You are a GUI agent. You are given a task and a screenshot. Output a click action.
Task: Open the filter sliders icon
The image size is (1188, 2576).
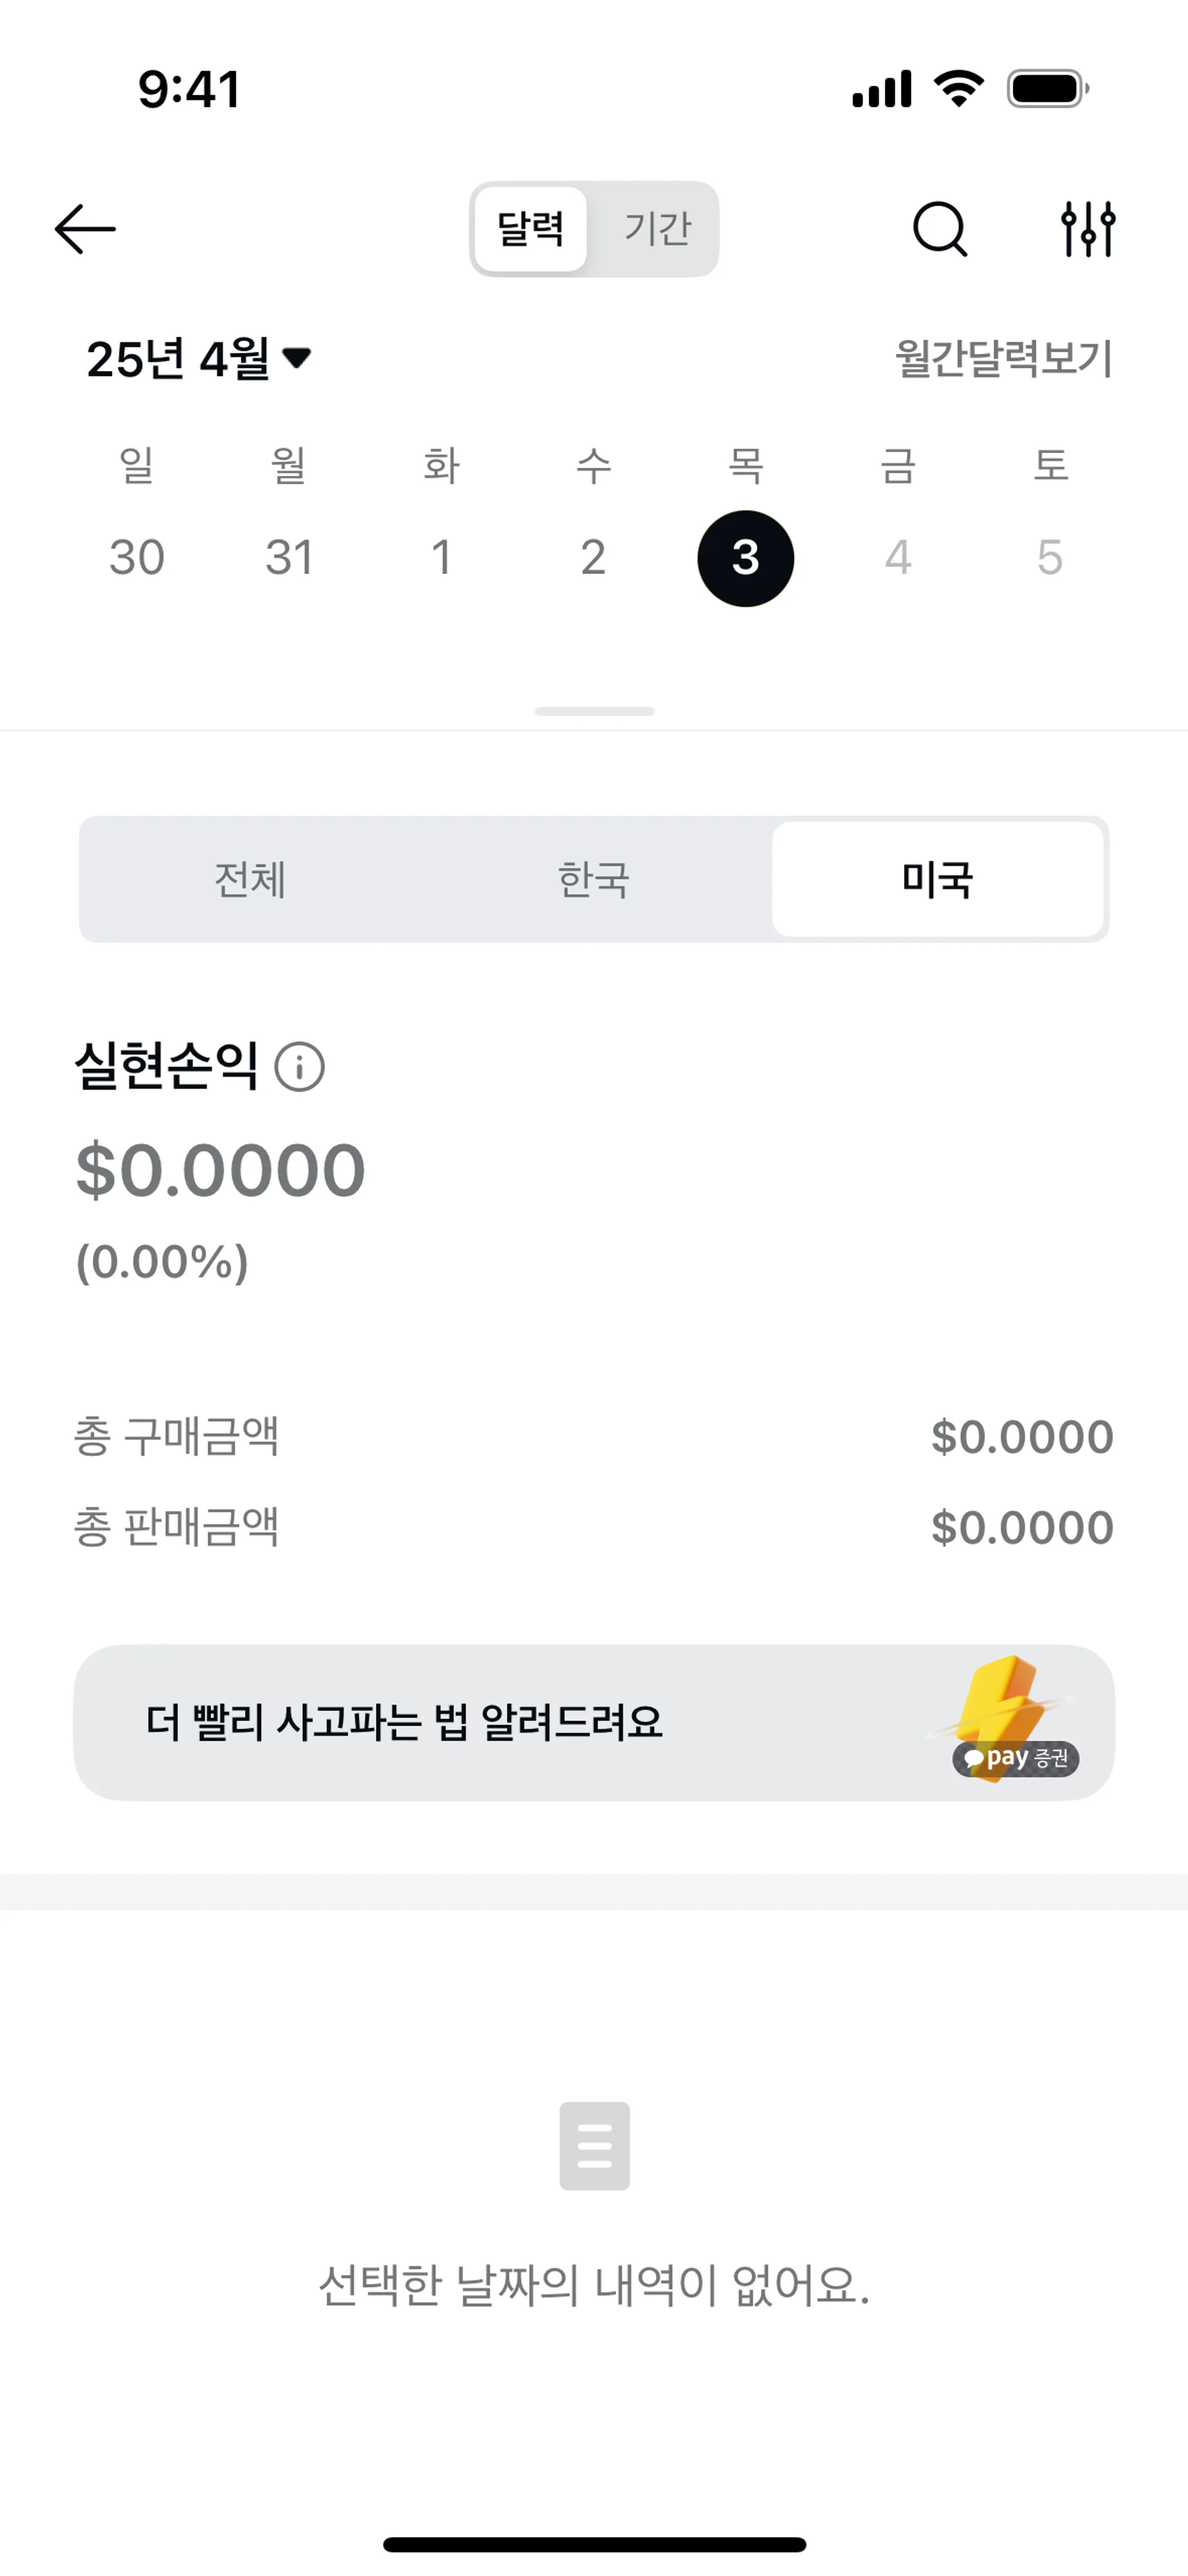1088,229
